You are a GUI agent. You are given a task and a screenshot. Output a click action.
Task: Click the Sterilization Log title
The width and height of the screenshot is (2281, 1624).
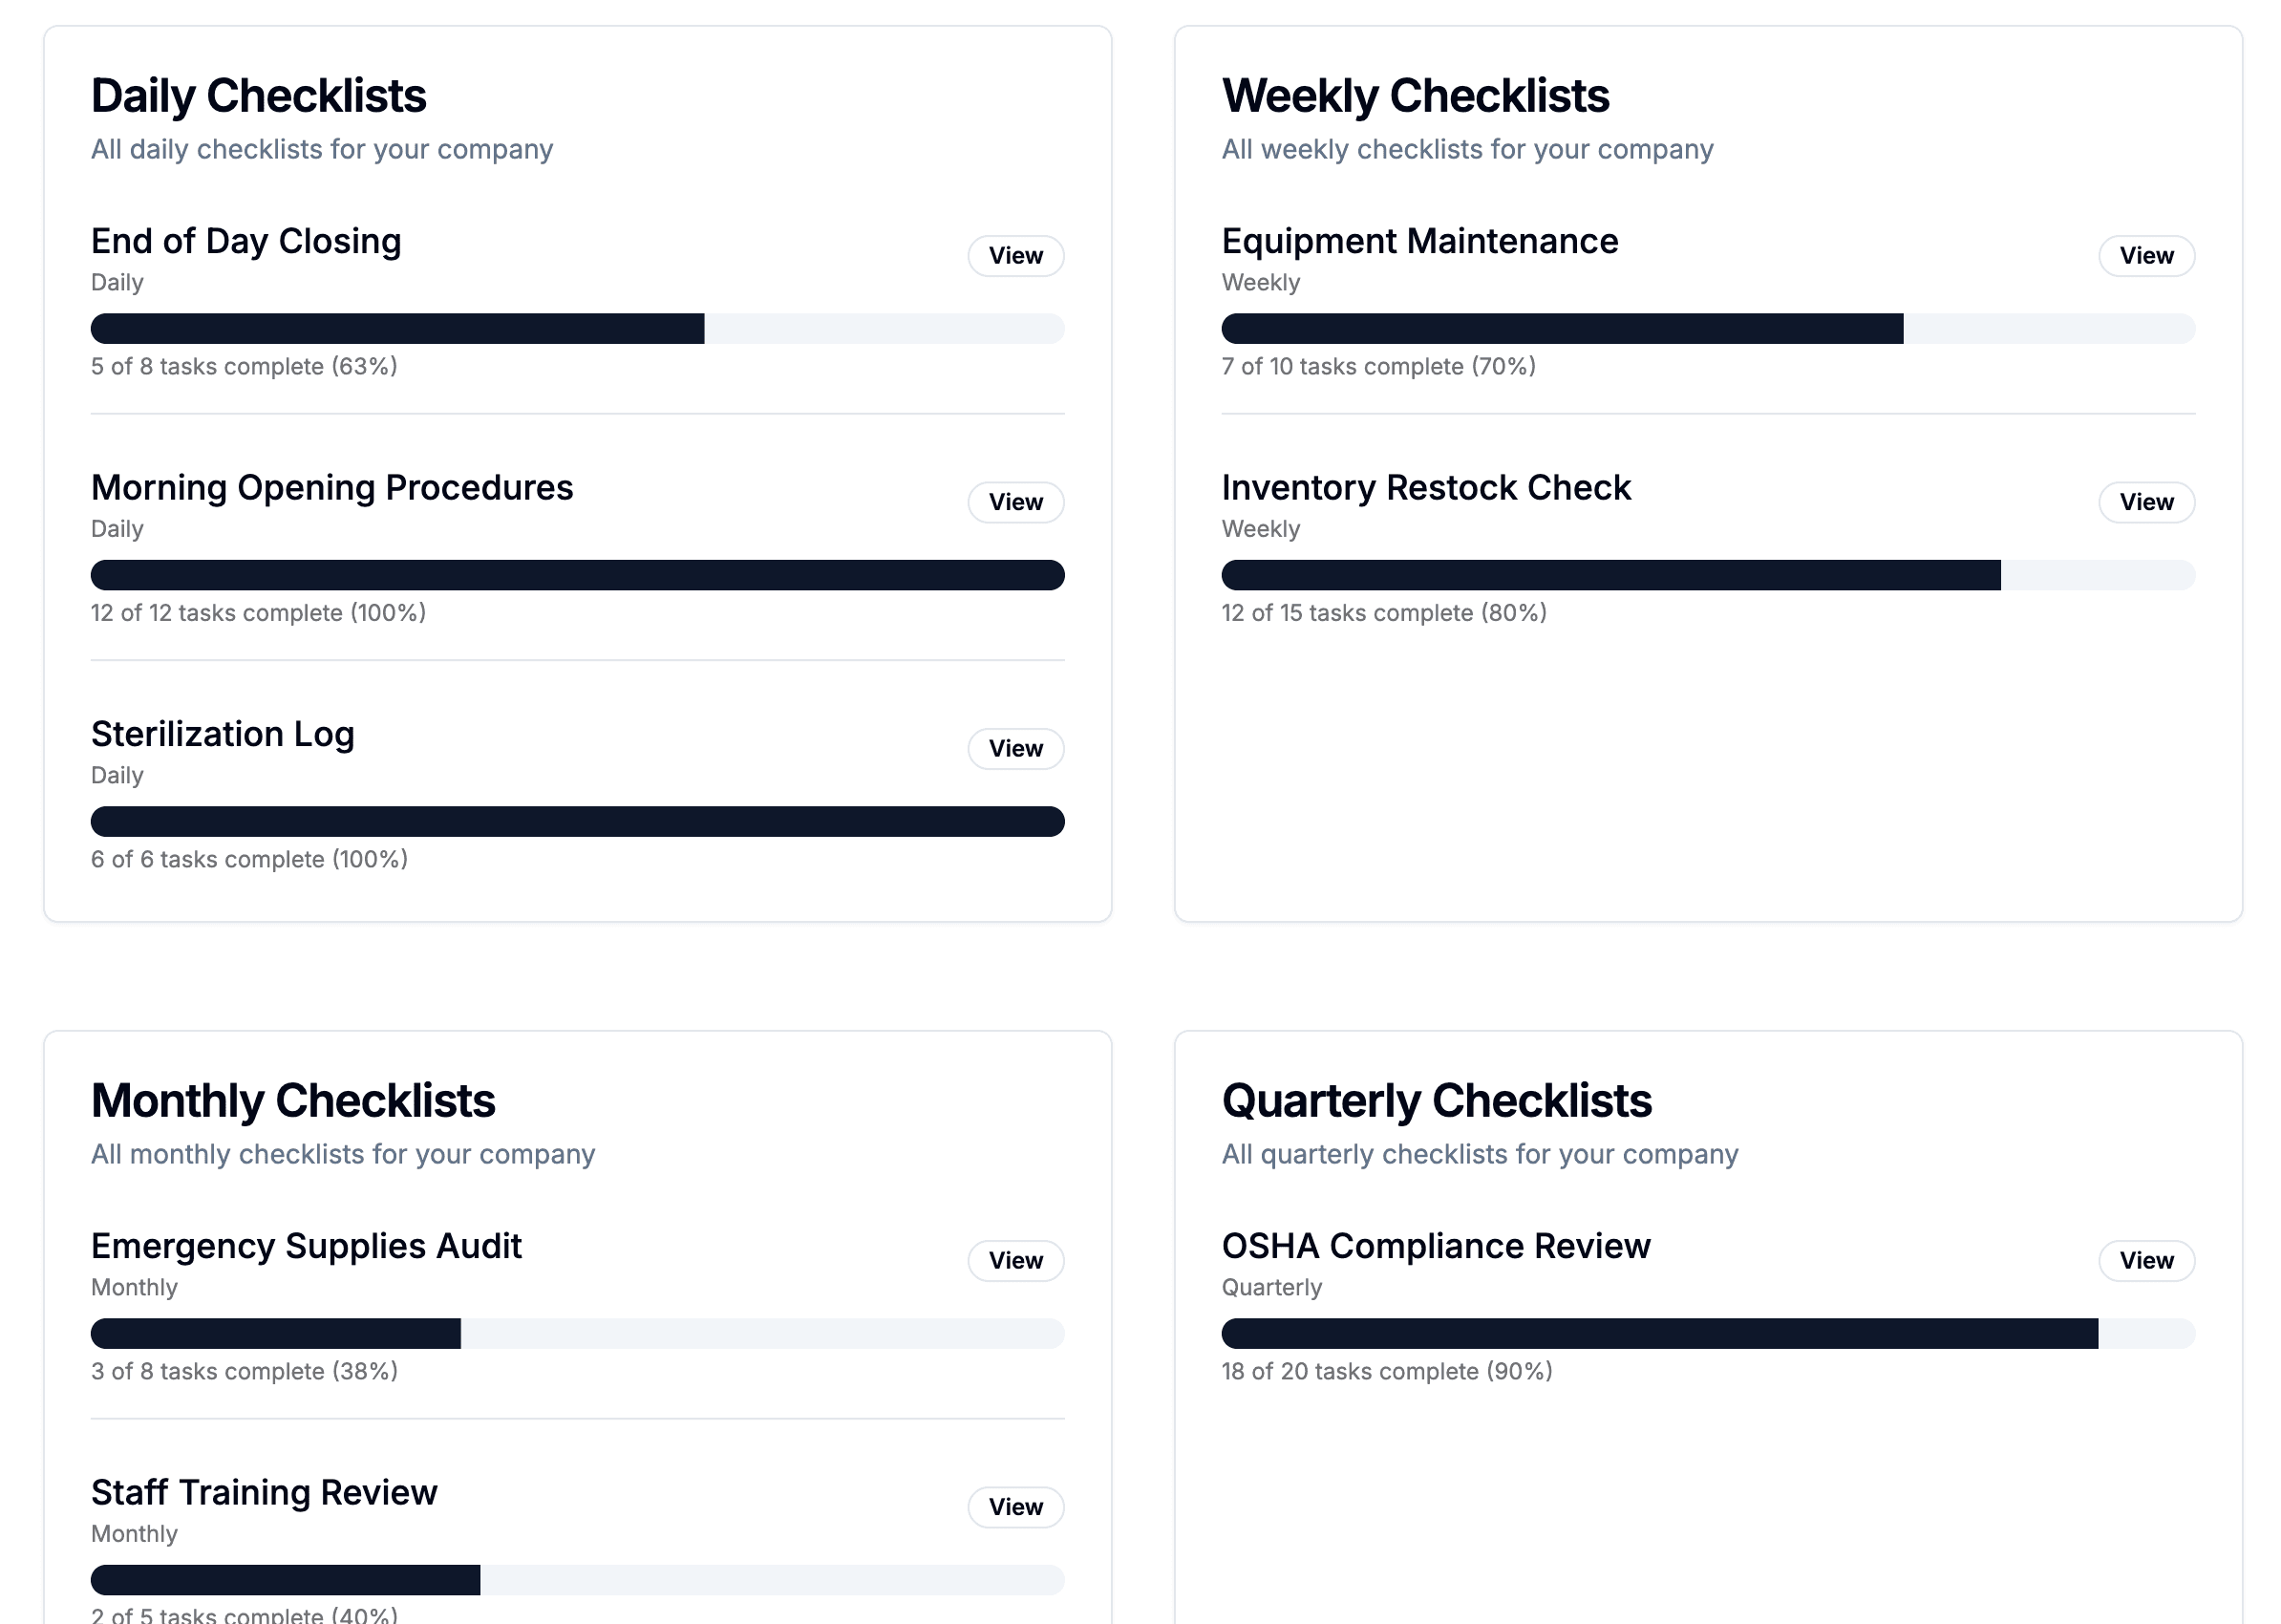222,734
